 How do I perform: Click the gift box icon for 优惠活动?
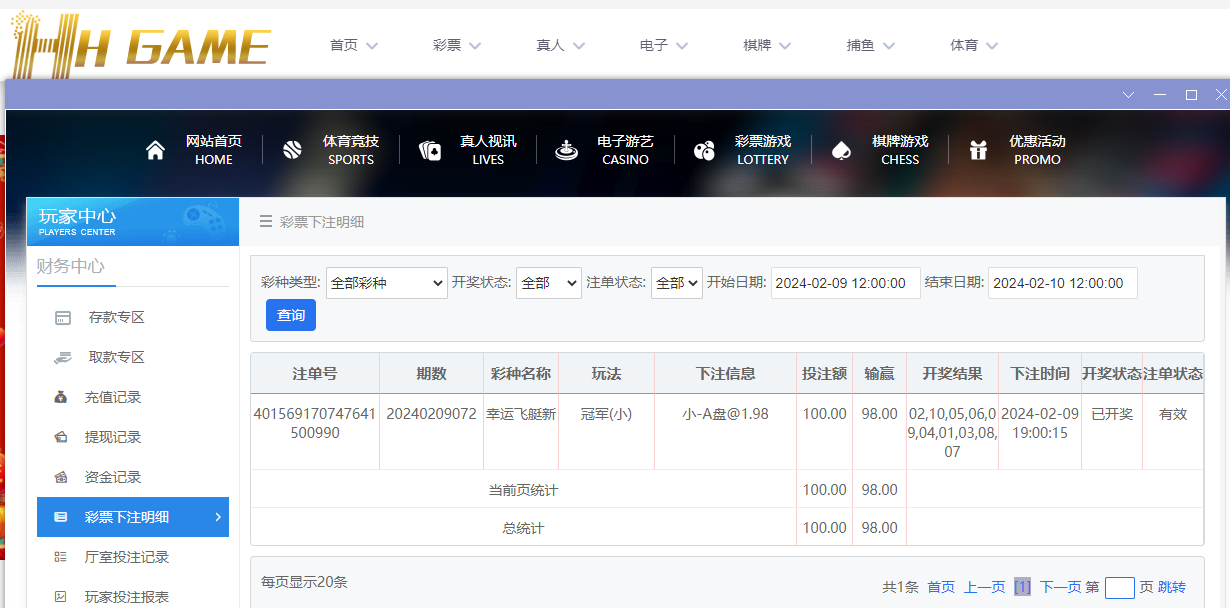pos(978,150)
